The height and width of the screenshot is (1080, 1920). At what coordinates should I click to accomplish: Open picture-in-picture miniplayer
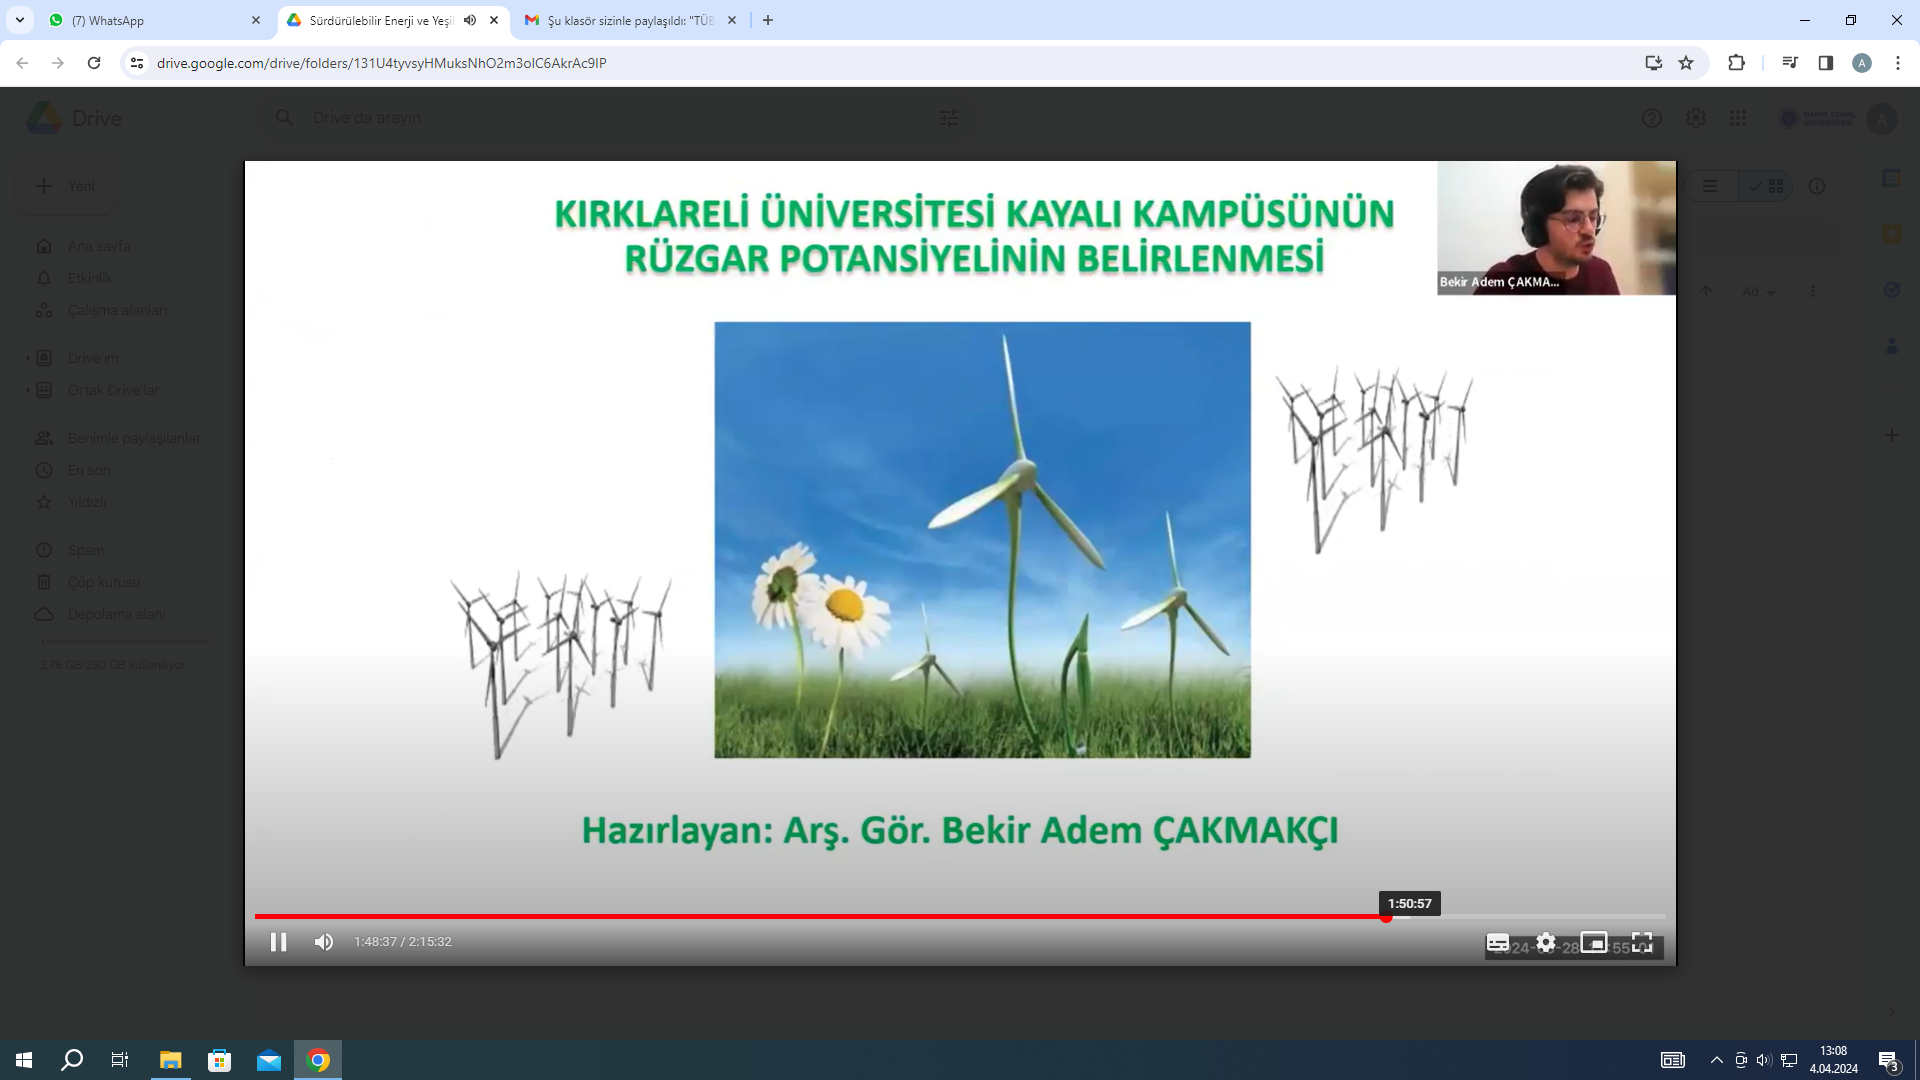click(1594, 942)
